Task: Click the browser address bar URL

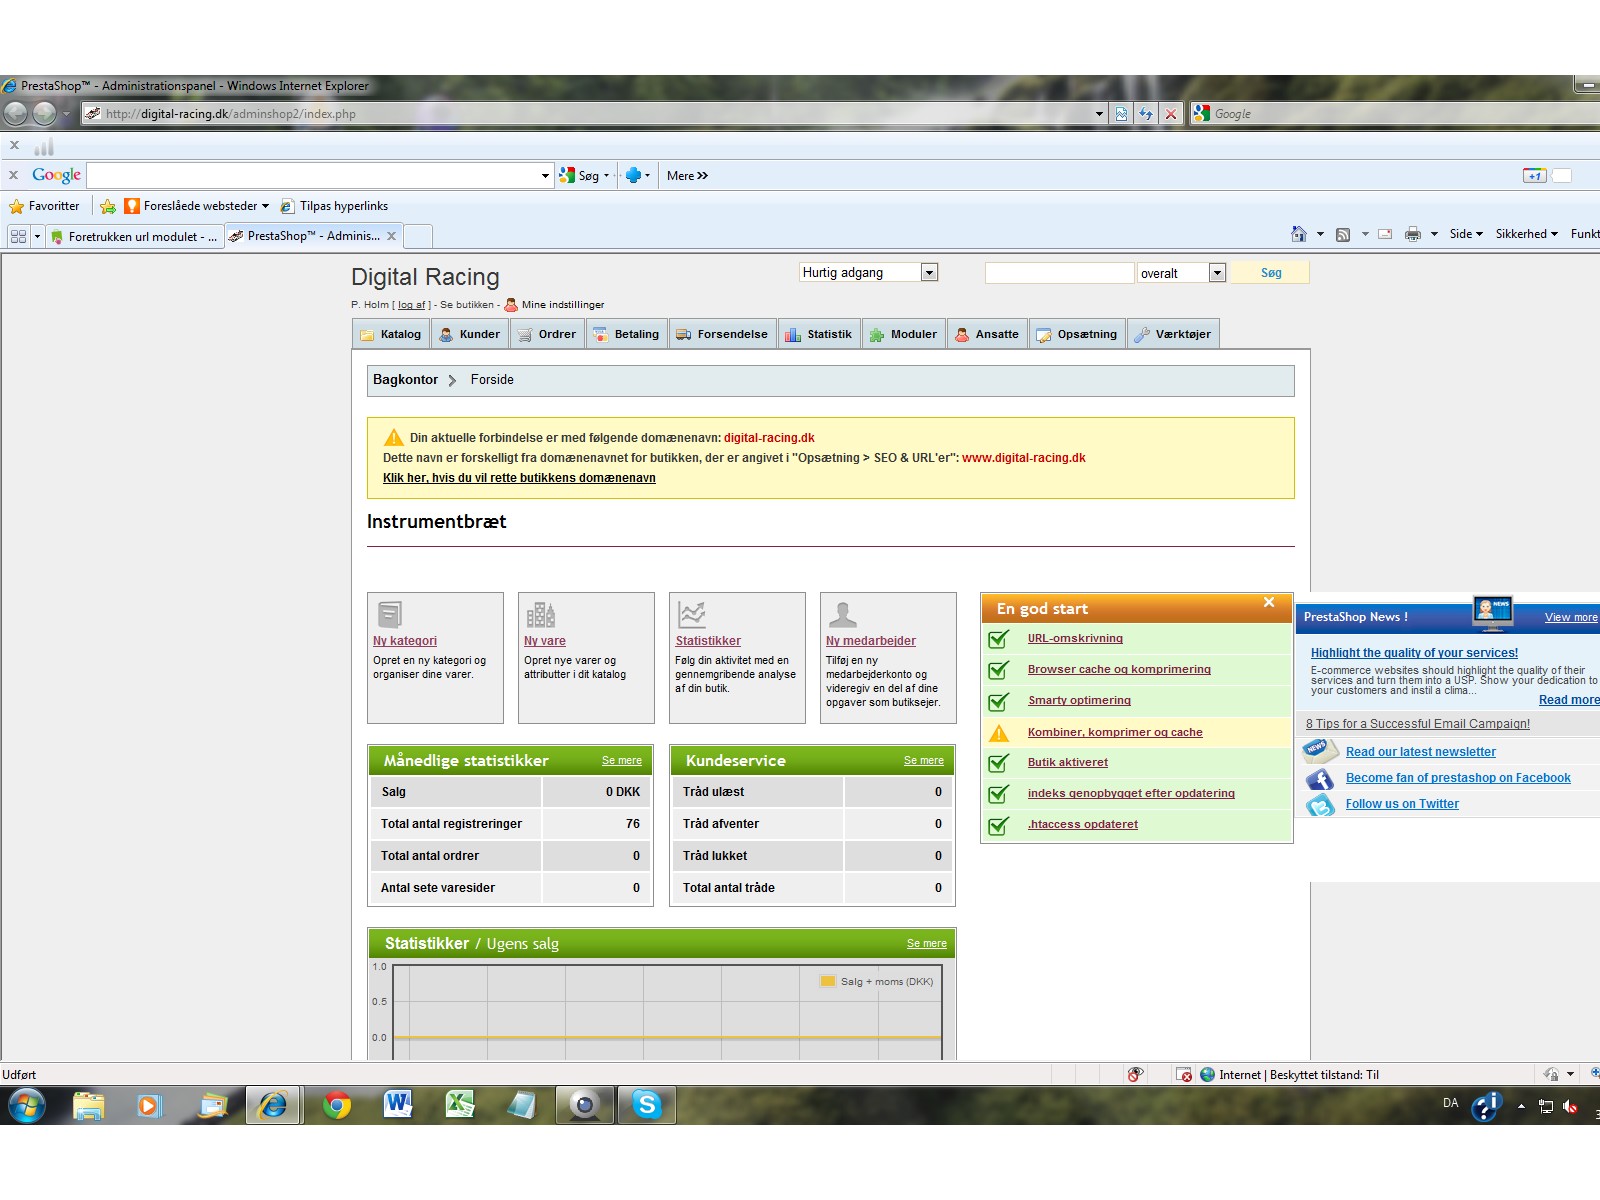Action: [230, 114]
